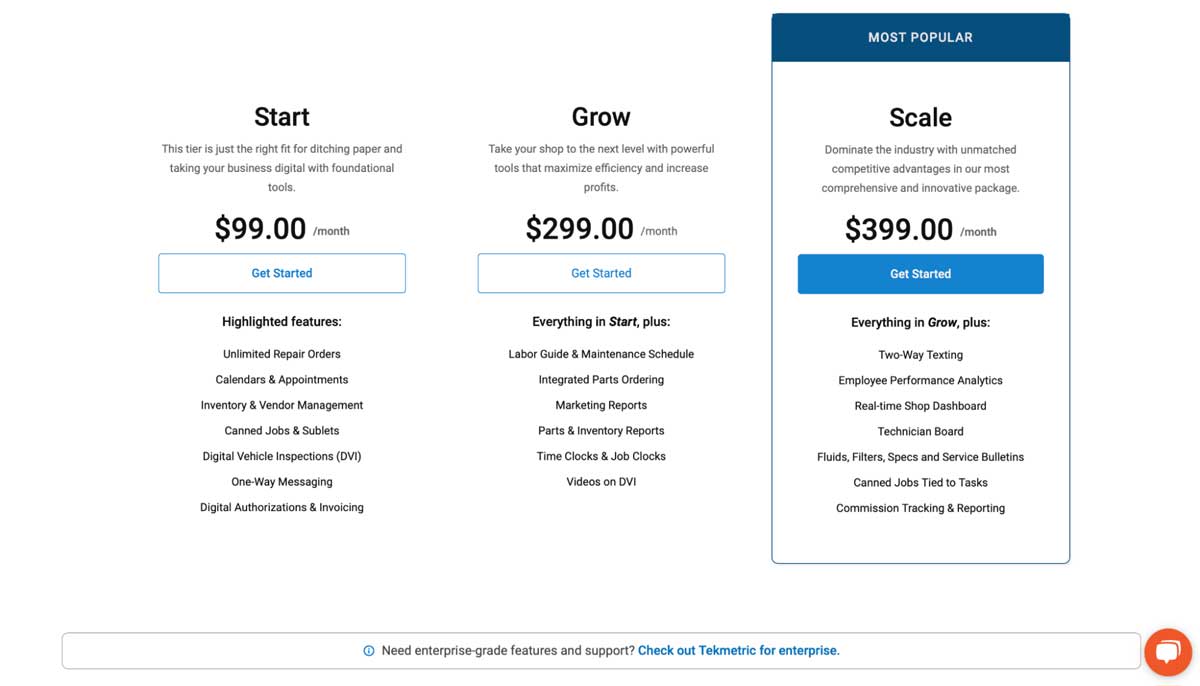Select the Two-Way Texting feature item
This screenshot has width=1200, height=686.
(920, 354)
